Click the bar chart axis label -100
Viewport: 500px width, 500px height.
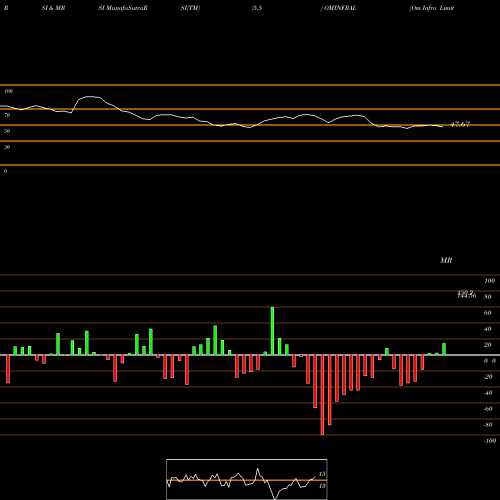coord(490,441)
